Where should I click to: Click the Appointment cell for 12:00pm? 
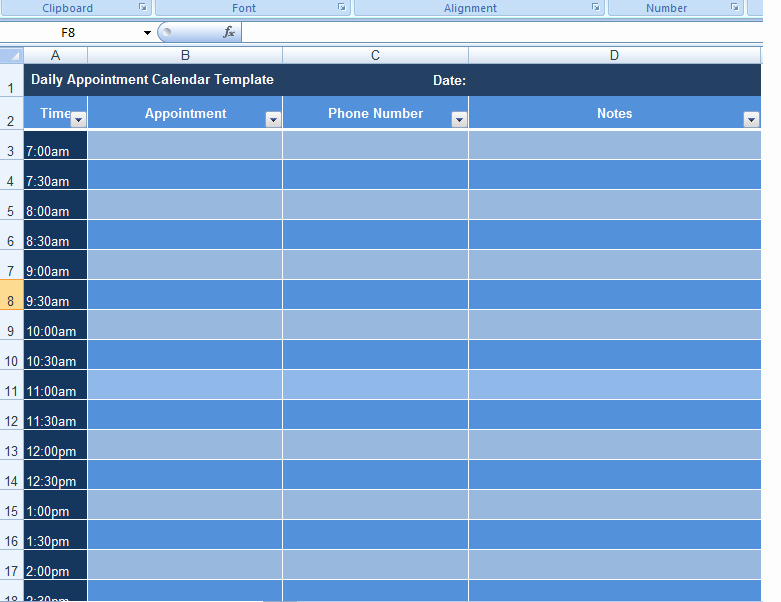[185, 445]
